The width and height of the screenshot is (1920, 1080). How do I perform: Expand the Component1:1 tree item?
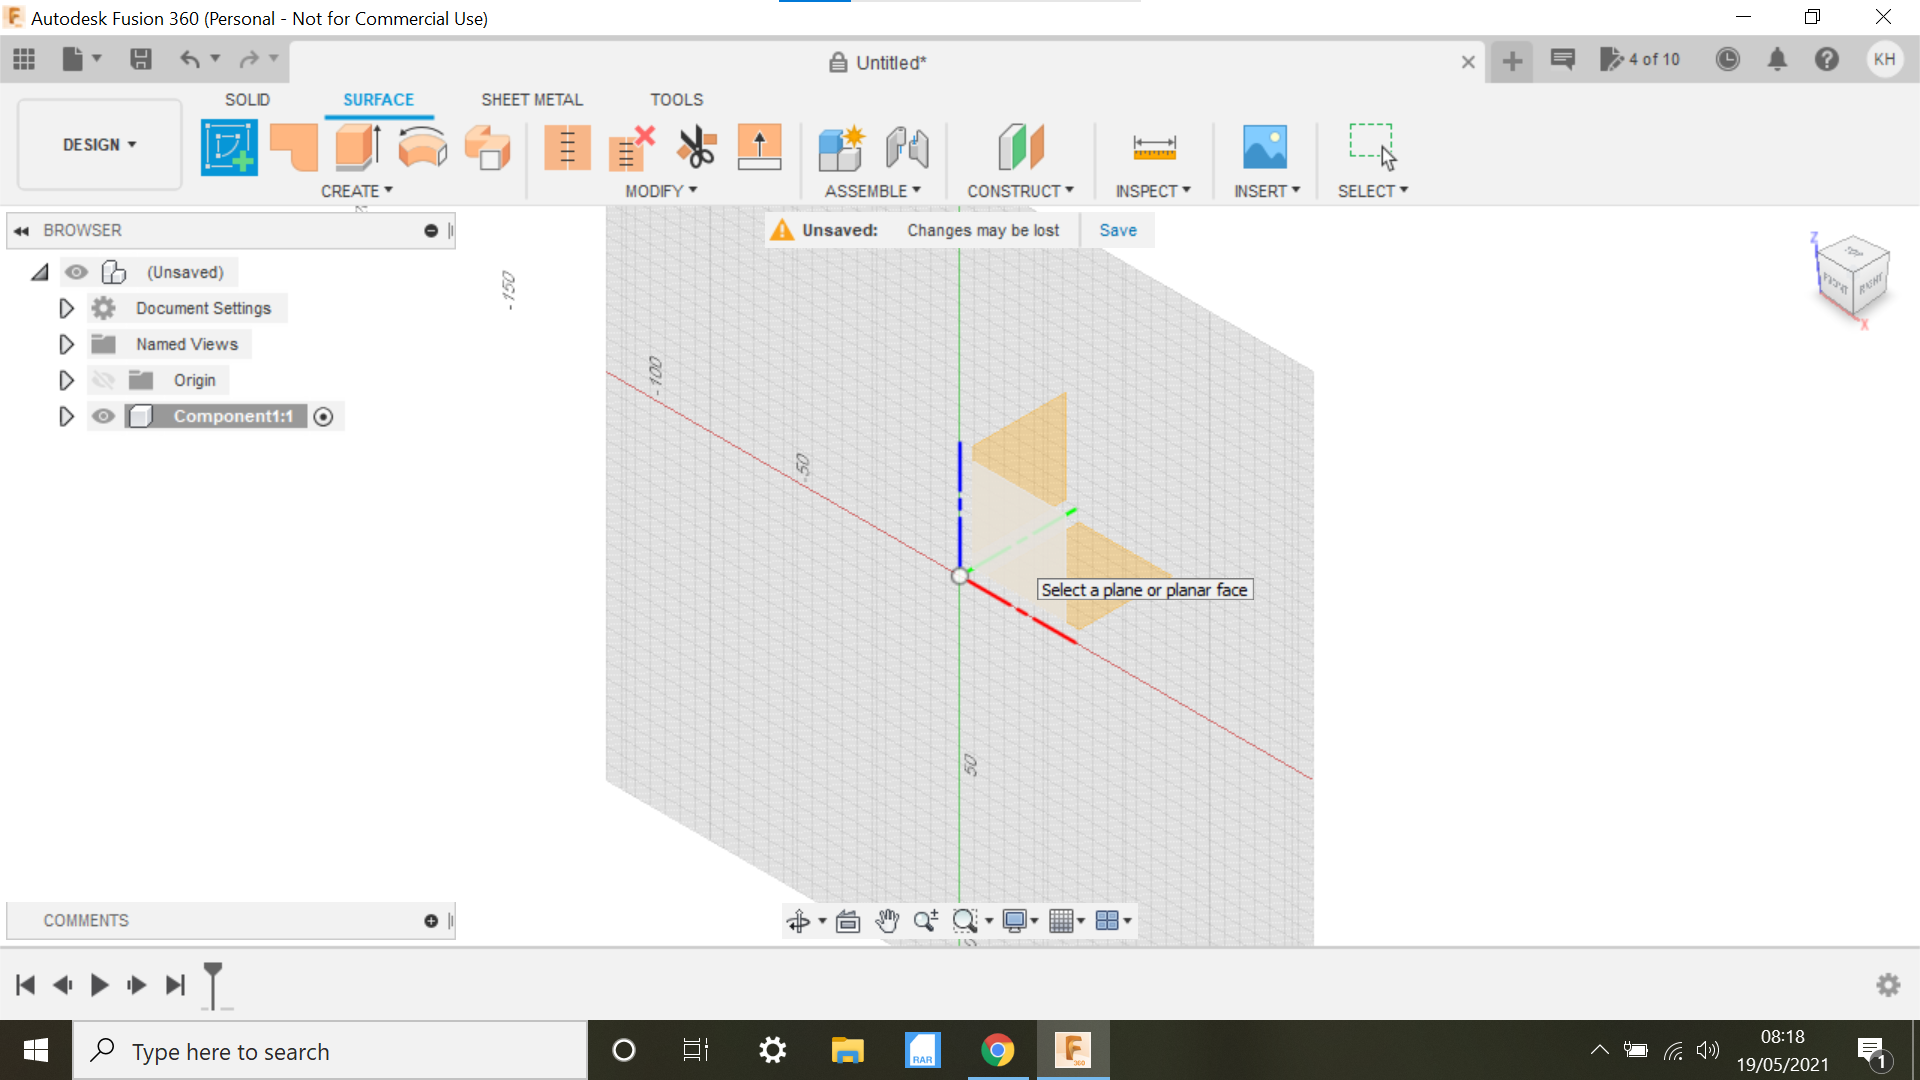[65, 415]
